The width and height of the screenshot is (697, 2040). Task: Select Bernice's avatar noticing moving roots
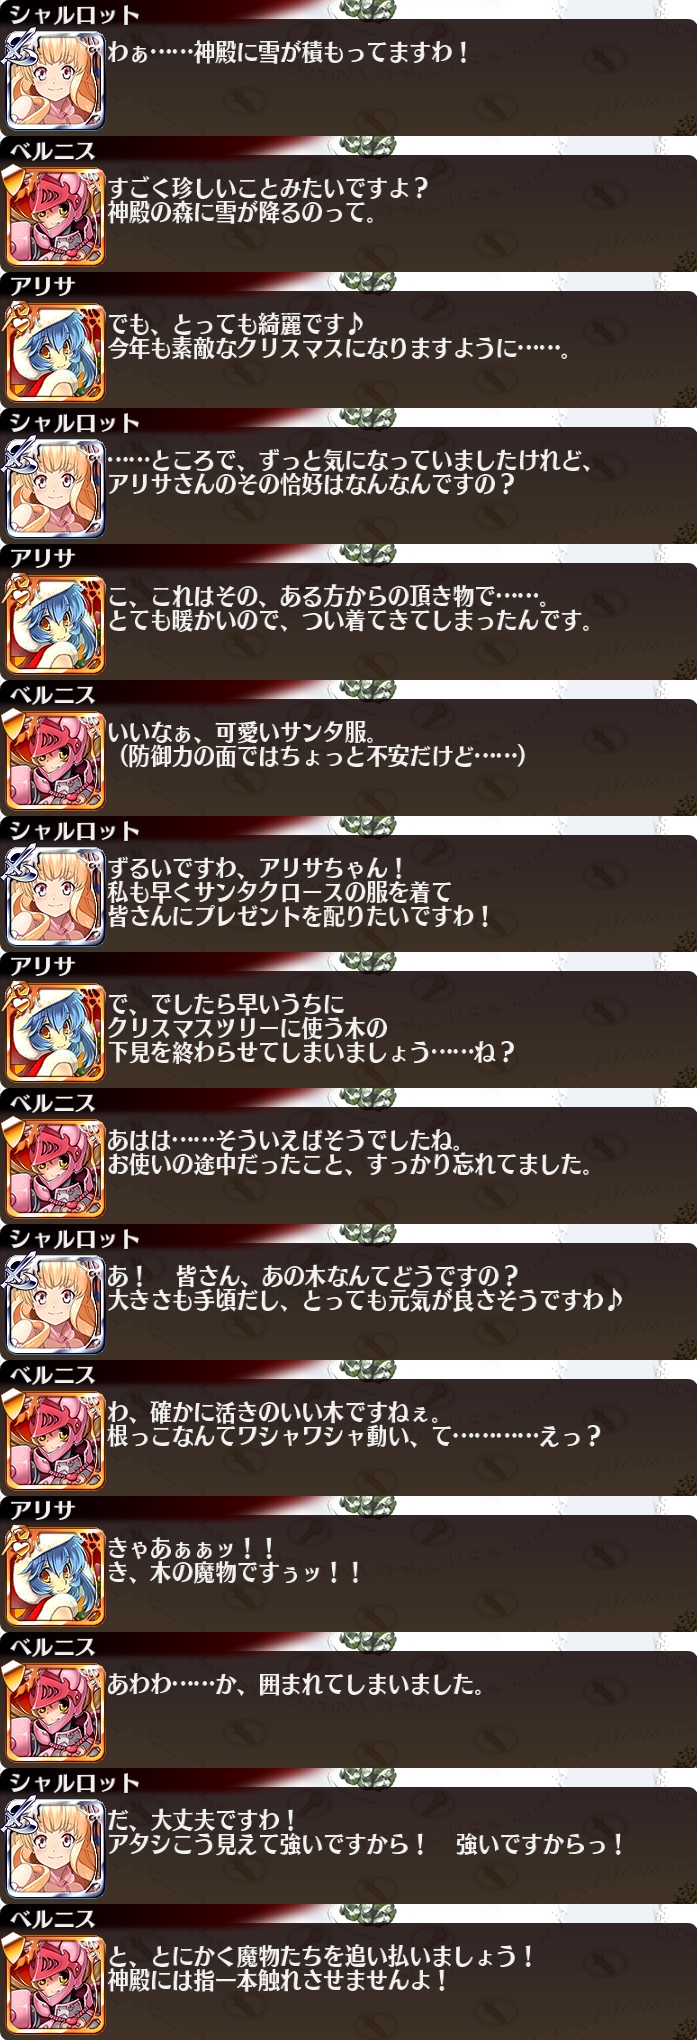click(x=55, y=1440)
